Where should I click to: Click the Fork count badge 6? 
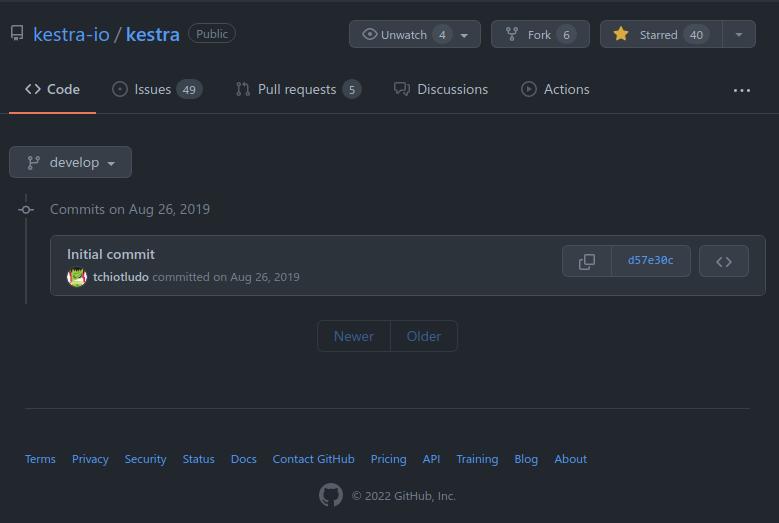566,35
